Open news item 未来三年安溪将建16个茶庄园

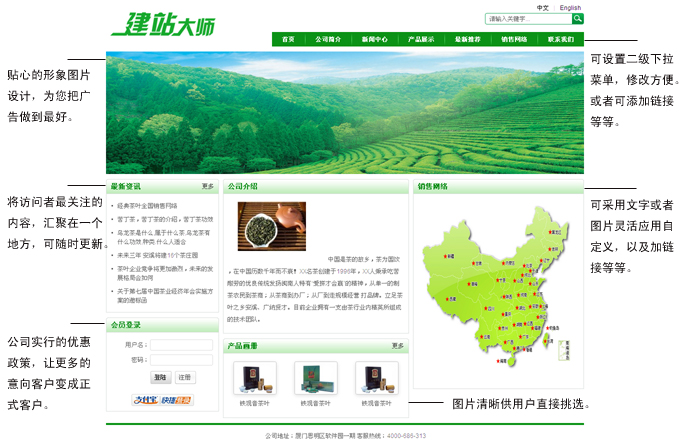pyautogui.click(x=158, y=255)
